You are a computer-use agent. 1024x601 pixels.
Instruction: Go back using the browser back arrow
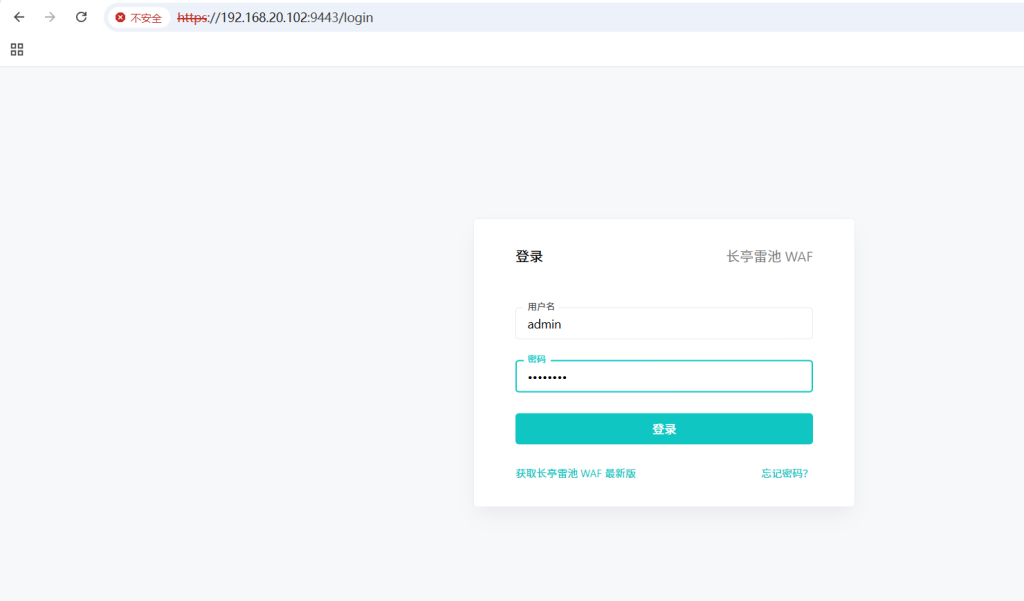click(x=19, y=17)
